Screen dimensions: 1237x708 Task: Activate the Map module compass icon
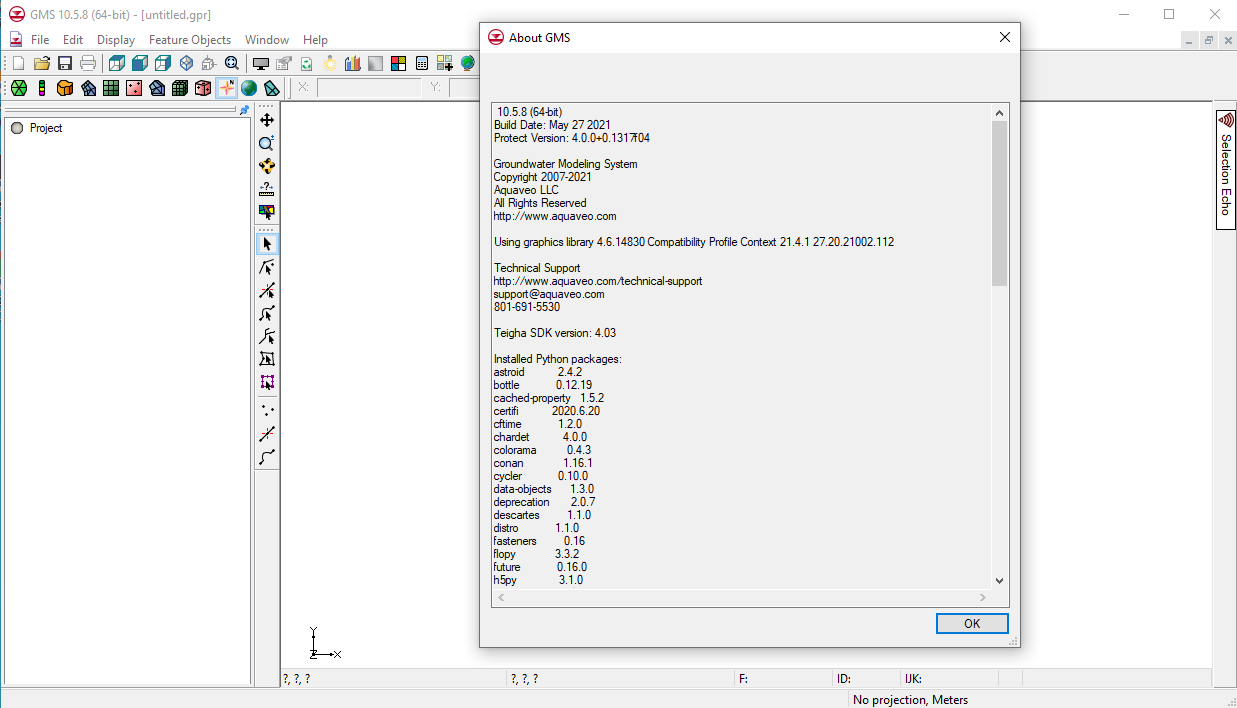click(226, 88)
